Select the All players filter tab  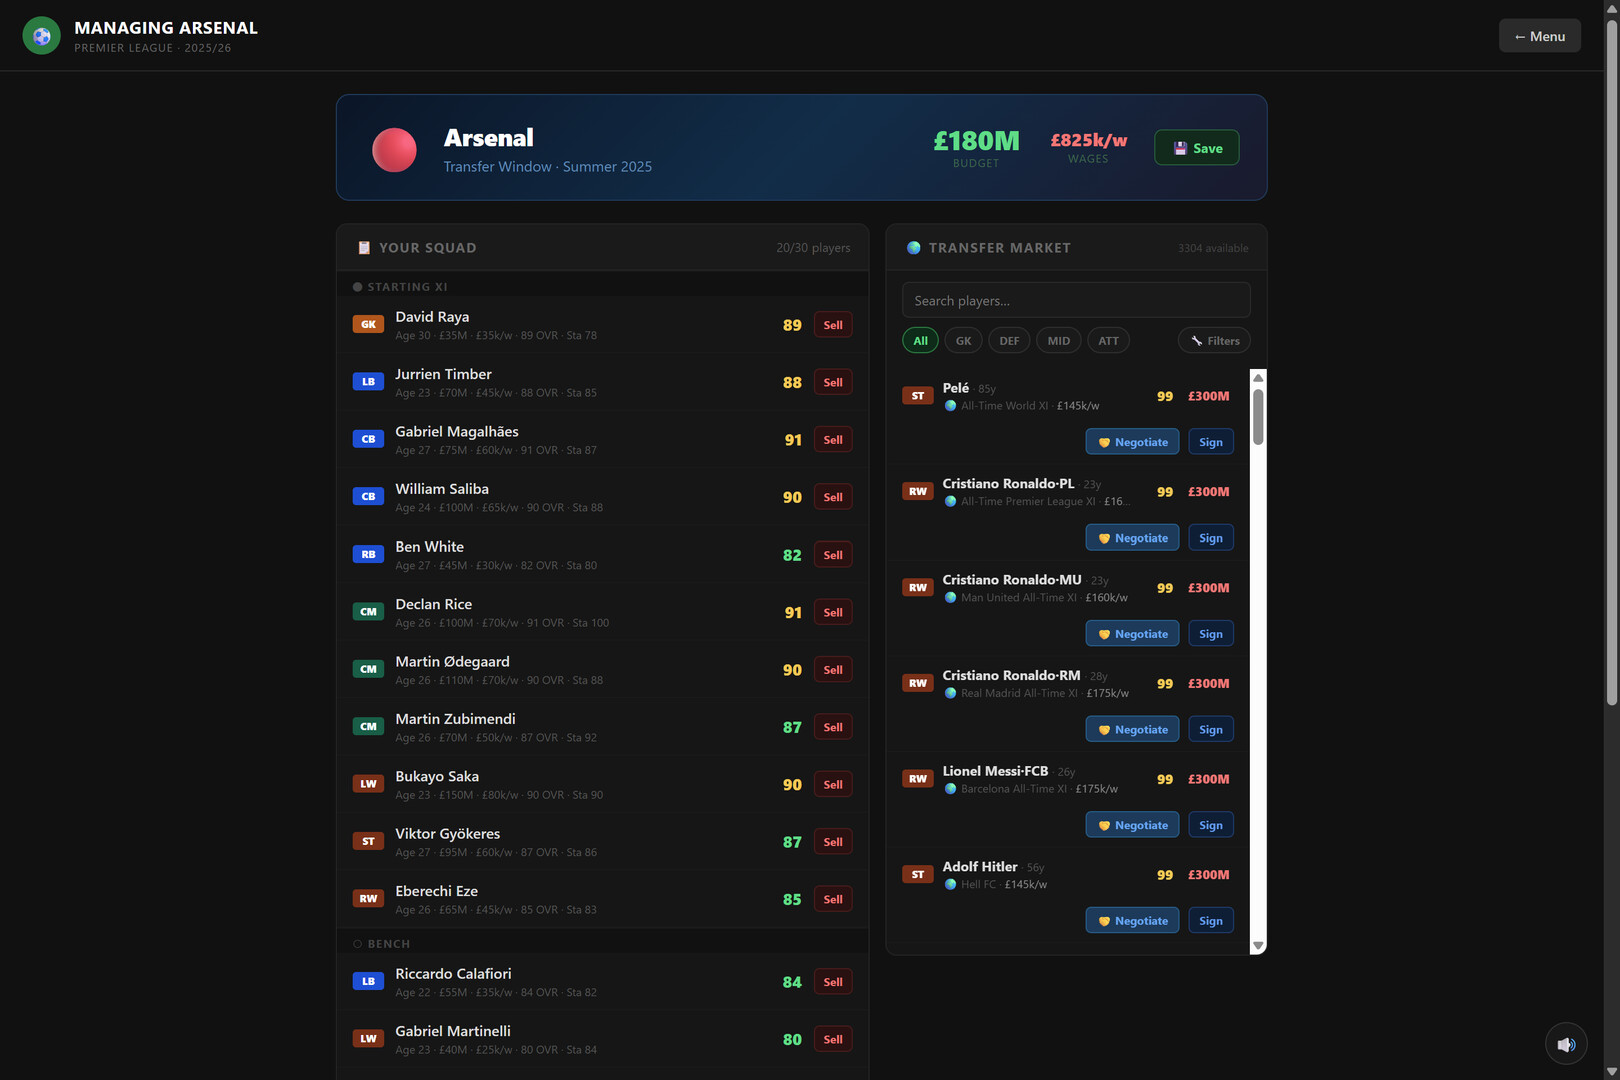click(x=920, y=341)
